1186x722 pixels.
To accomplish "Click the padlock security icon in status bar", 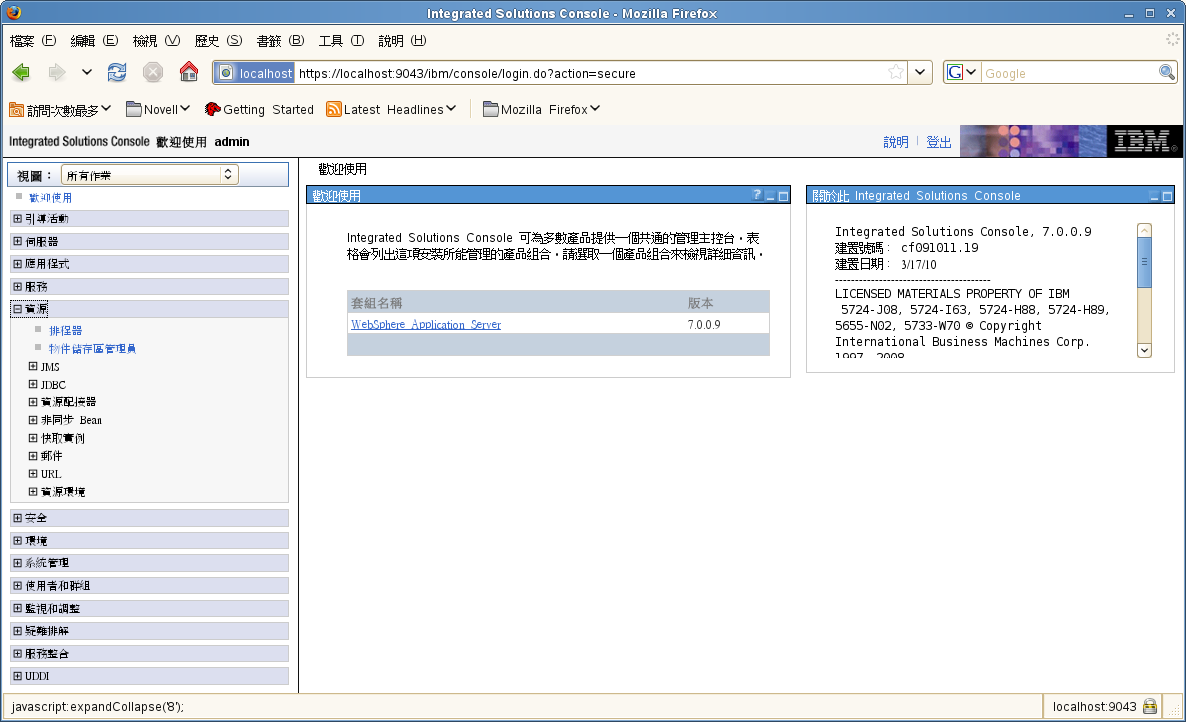I will point(1150,707).
